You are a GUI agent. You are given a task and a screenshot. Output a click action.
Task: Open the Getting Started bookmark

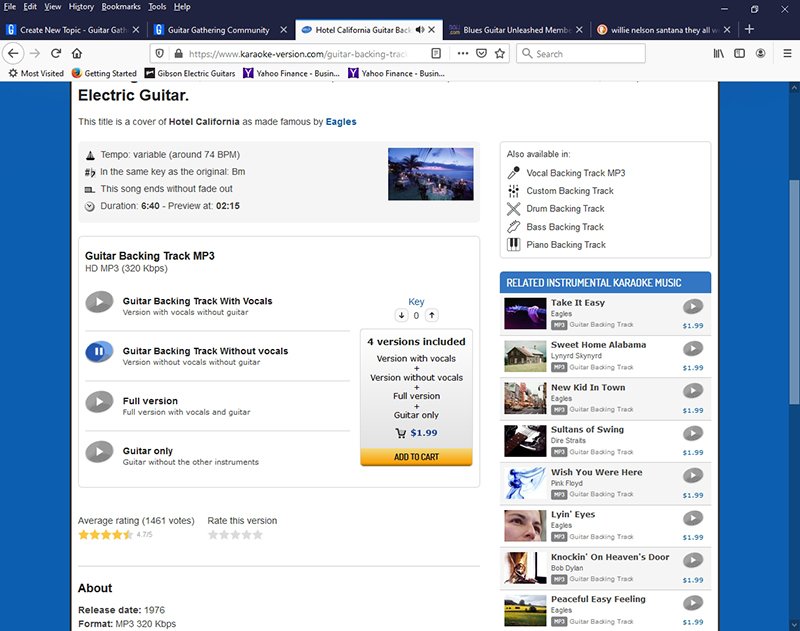point(104,73)
